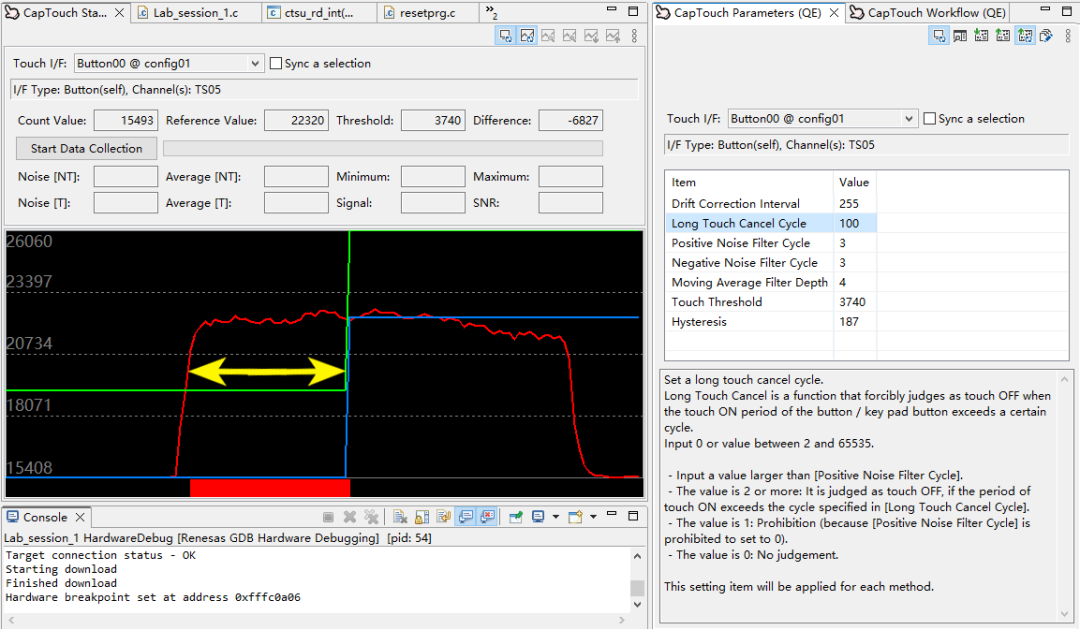Screen dimensions: 1080x630
Task: Open the Display Selected Console dropdown arrow
Action: 555,517
